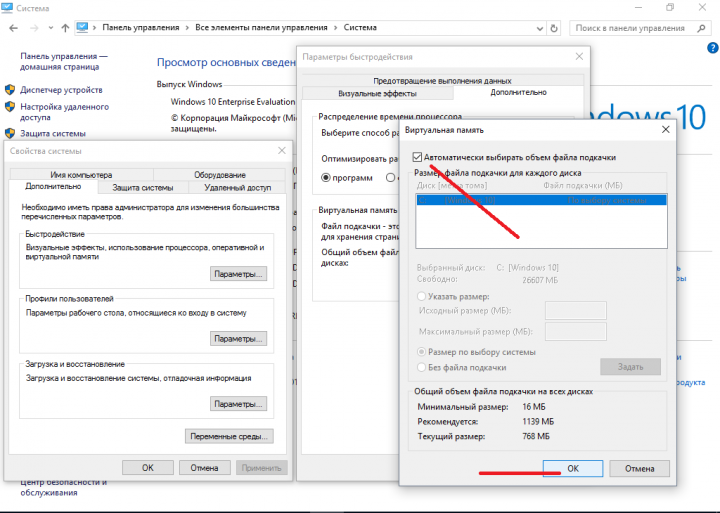Open Профили пользователей Параметры button
Screen dimensions: 720x513
[238, 338]
